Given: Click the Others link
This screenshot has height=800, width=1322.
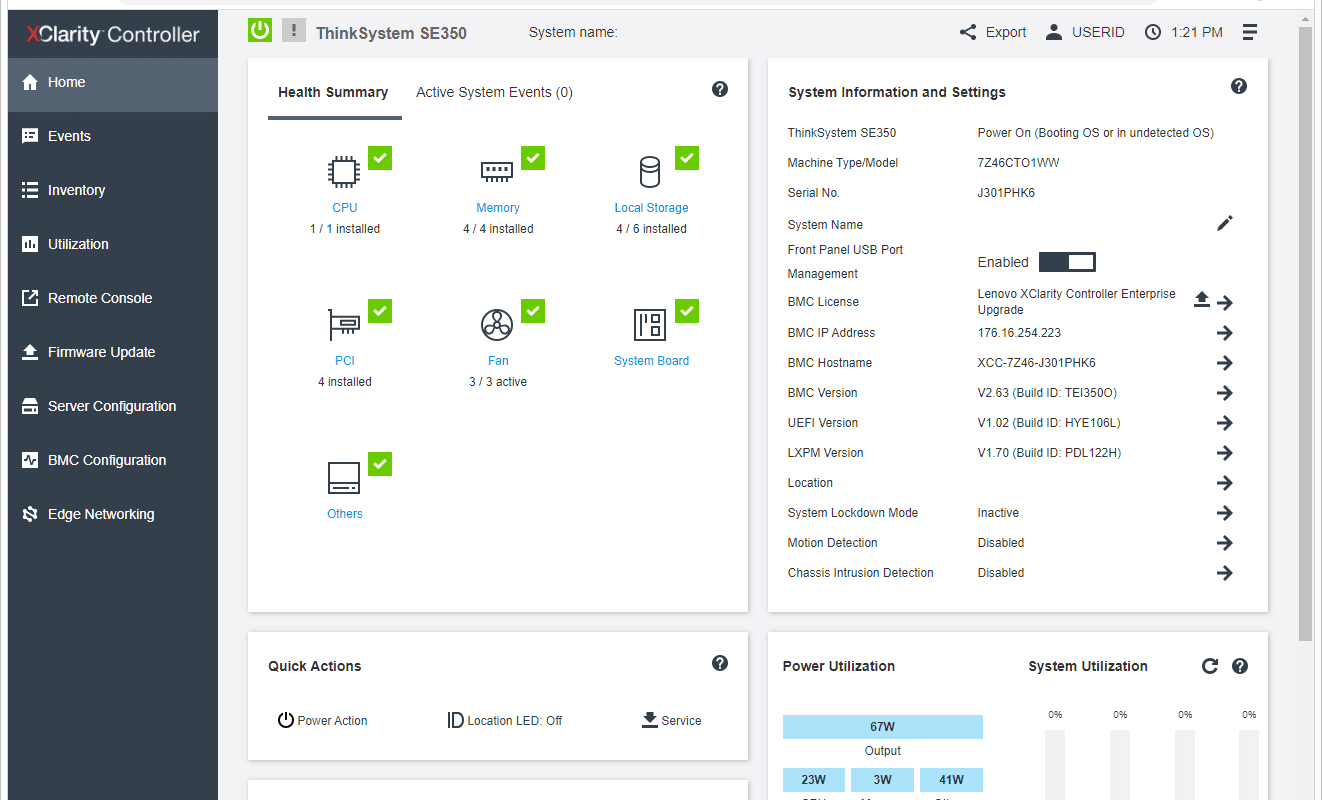Looking at the screenshot, I should pyautogui.click(x=345, y=514).
